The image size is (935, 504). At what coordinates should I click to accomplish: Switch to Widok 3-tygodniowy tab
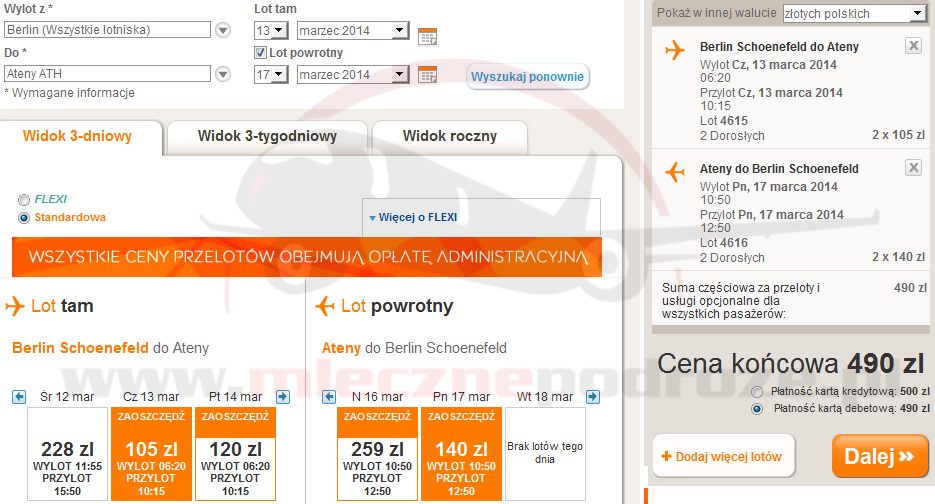click(266, 136)
